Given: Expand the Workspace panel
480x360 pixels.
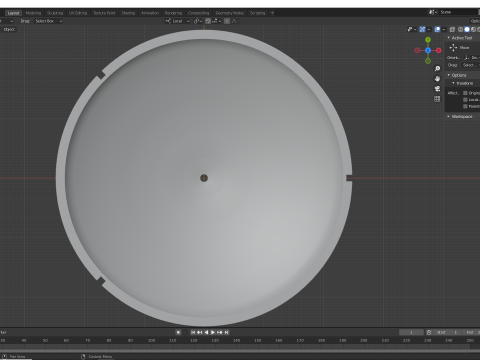Looking at the screenshot, I should click(x=449, y=116).
